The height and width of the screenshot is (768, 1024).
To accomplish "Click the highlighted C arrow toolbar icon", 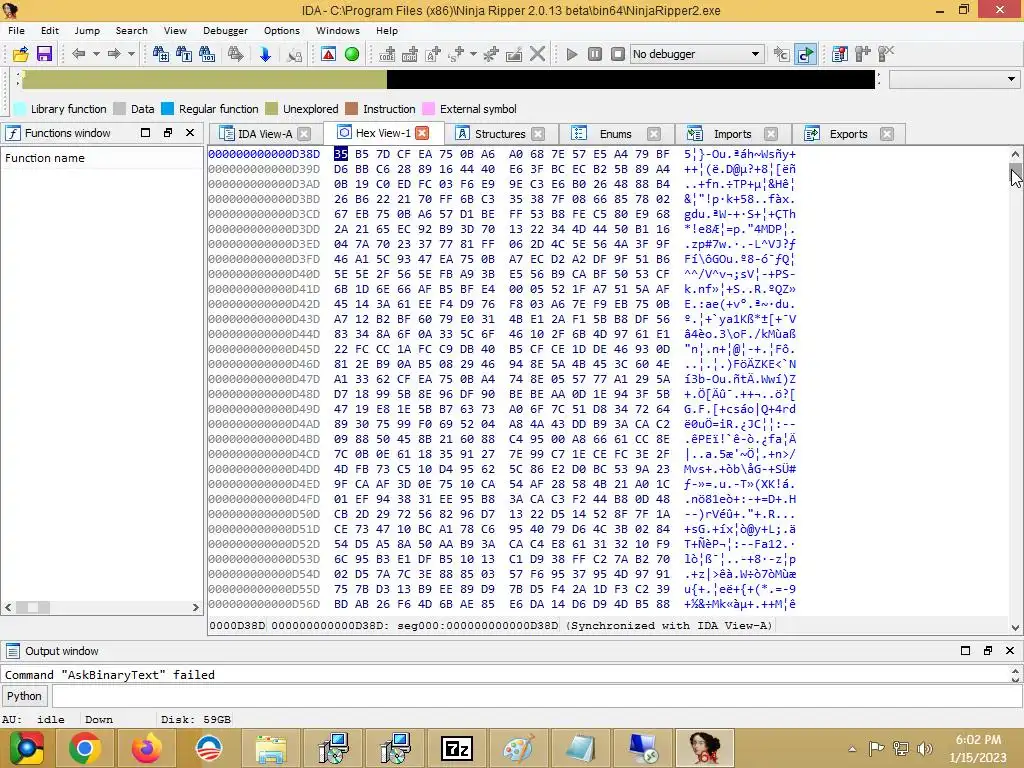I will [x=806, y=54].
